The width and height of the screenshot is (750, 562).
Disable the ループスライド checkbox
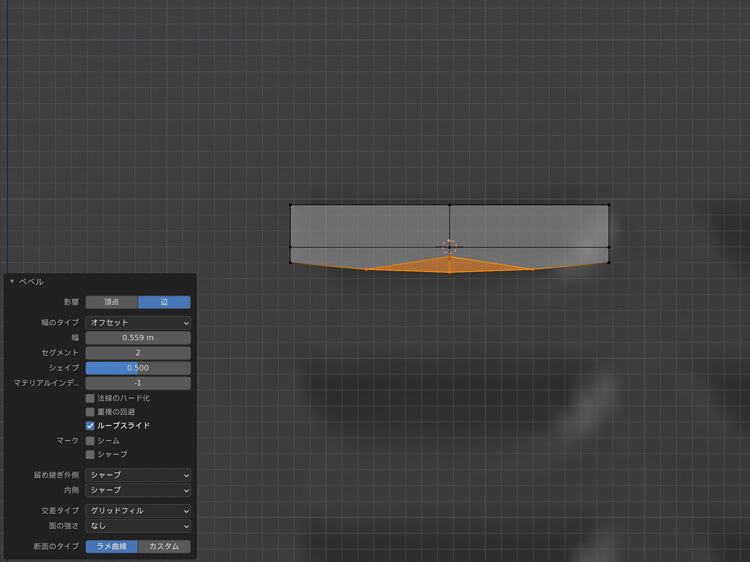90,426
